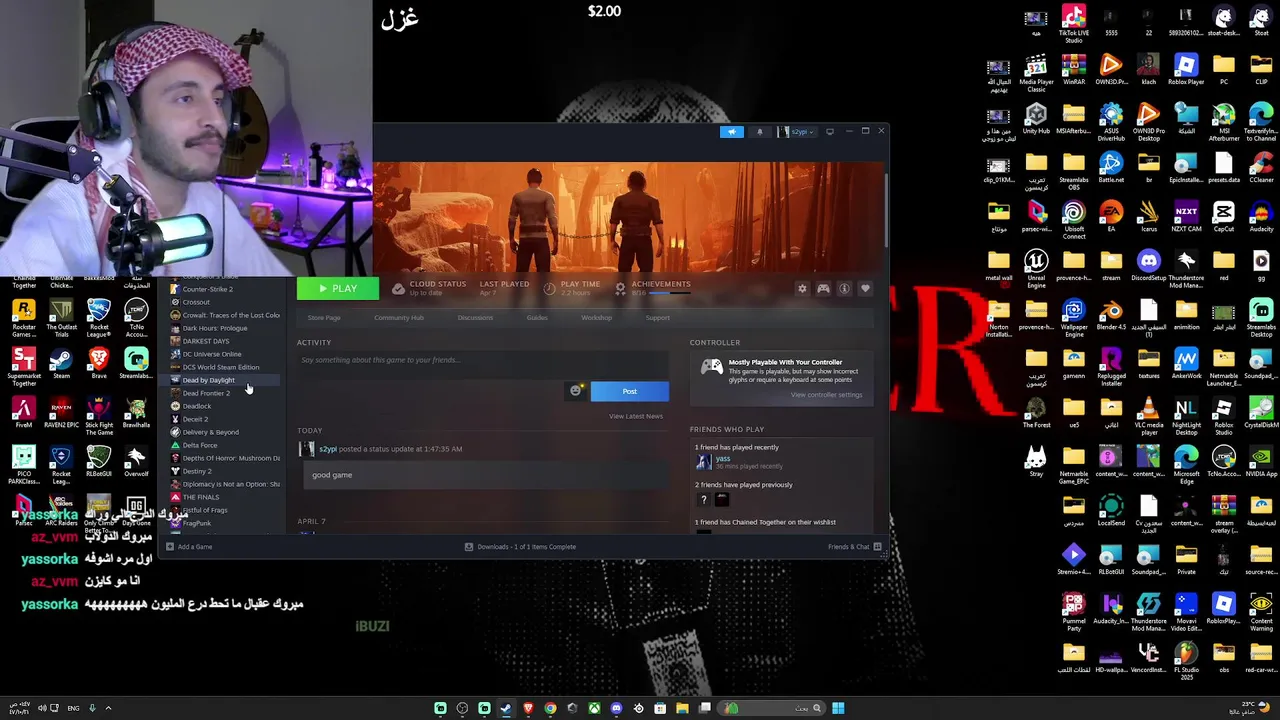Open Roblox Studio desktop icon

point(1224,416)
